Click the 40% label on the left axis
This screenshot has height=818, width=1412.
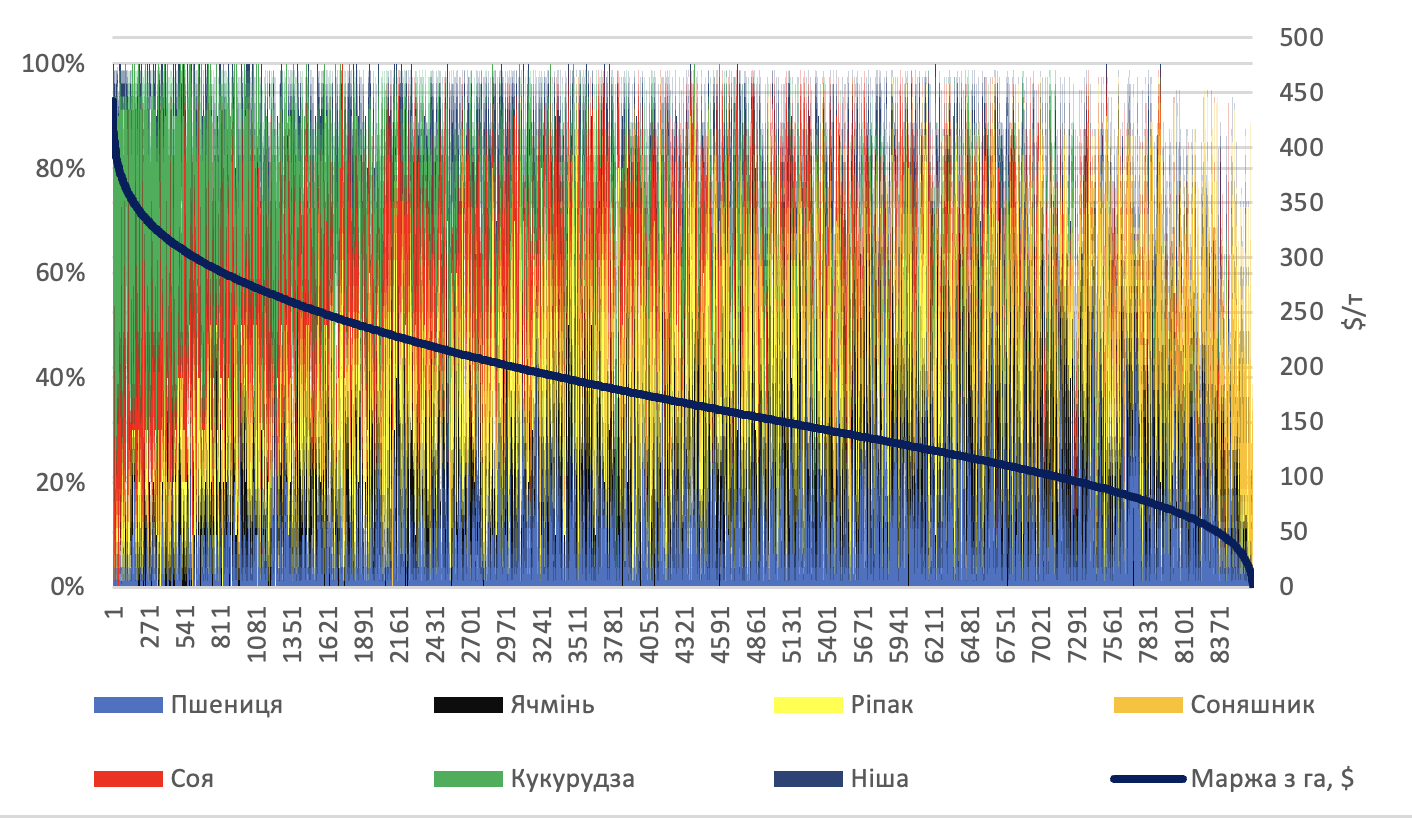(x=60, y=378)
